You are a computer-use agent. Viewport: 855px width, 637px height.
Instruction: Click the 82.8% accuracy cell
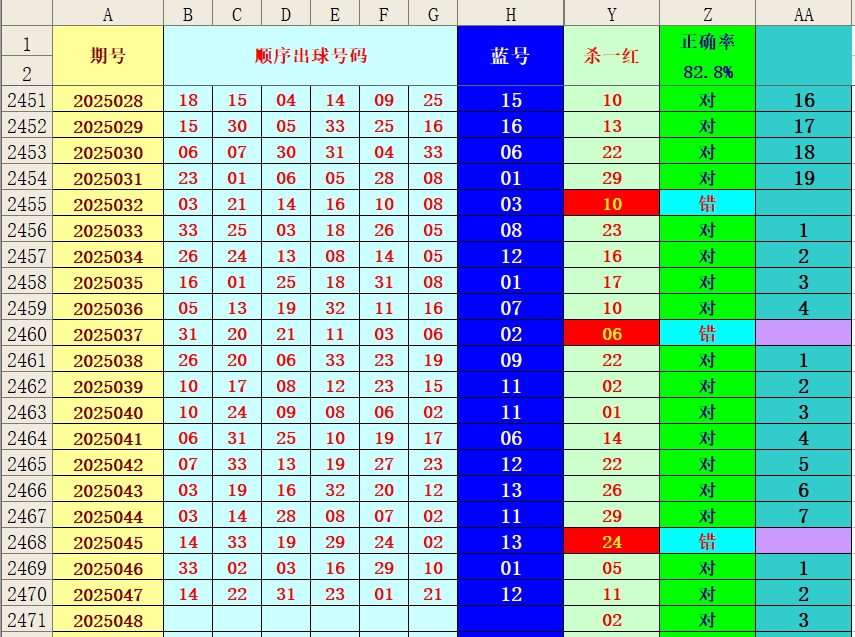click(x=707, y=71)
